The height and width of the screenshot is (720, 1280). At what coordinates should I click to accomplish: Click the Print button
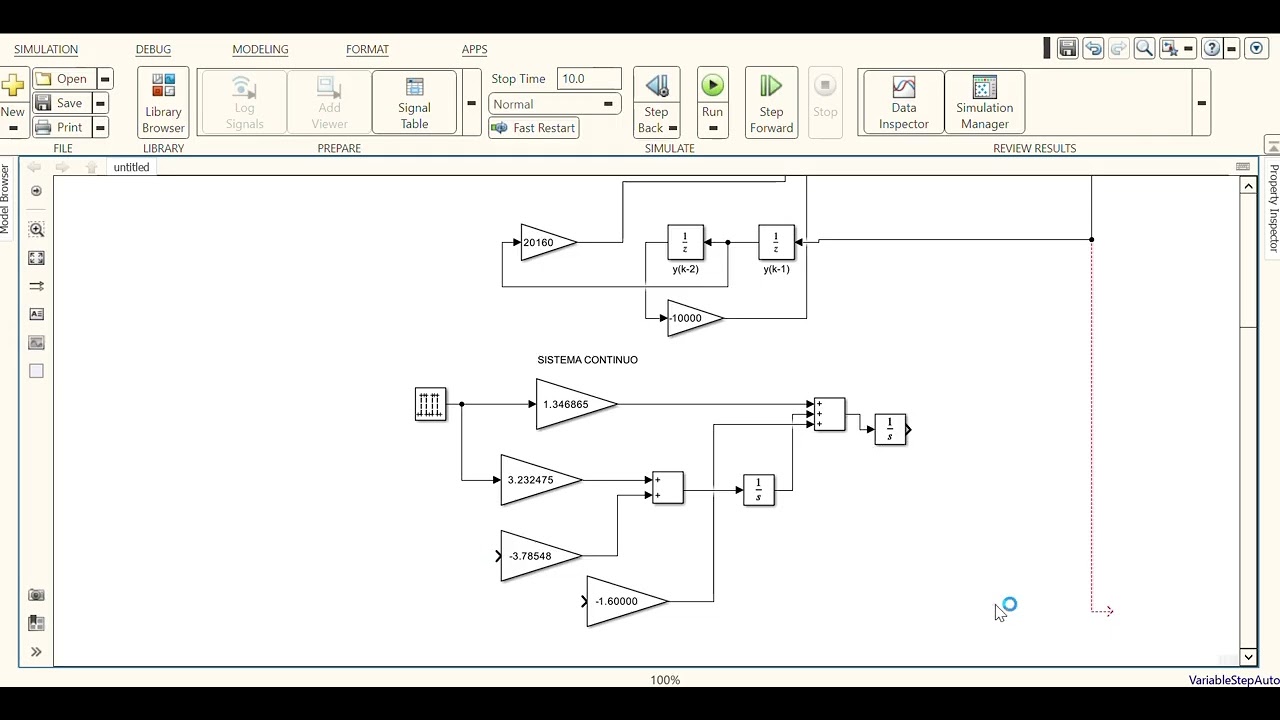(62, 127)
